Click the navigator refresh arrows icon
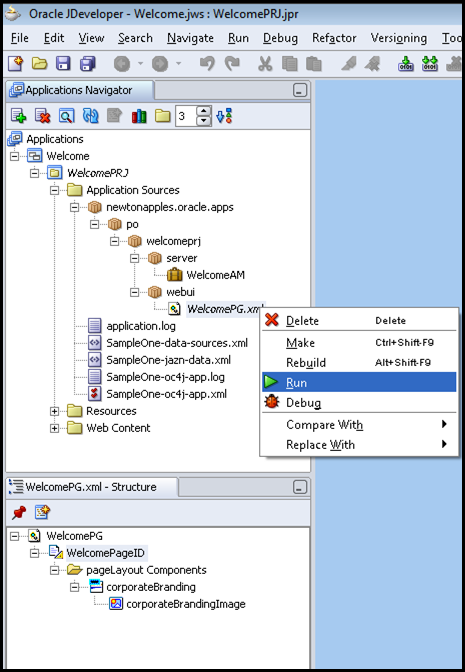The width and height of the screenshot is (465, 672). point(90,116)
